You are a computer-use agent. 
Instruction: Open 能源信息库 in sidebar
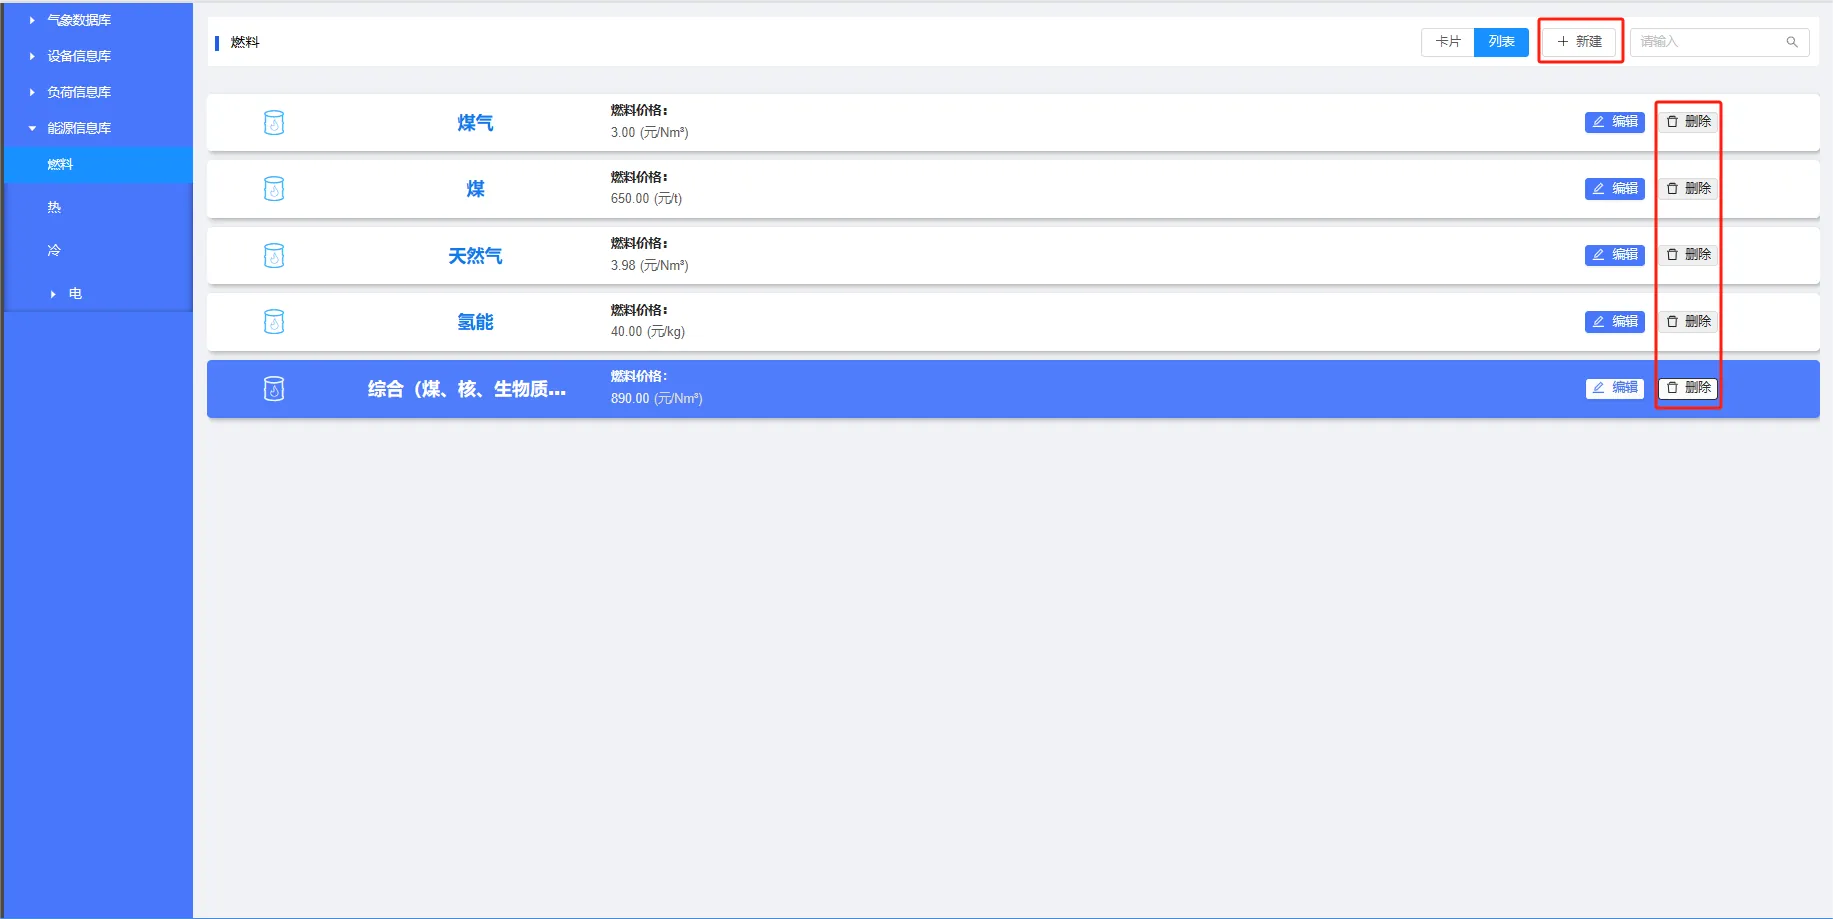pyautogui.click(x=79, y=128)
